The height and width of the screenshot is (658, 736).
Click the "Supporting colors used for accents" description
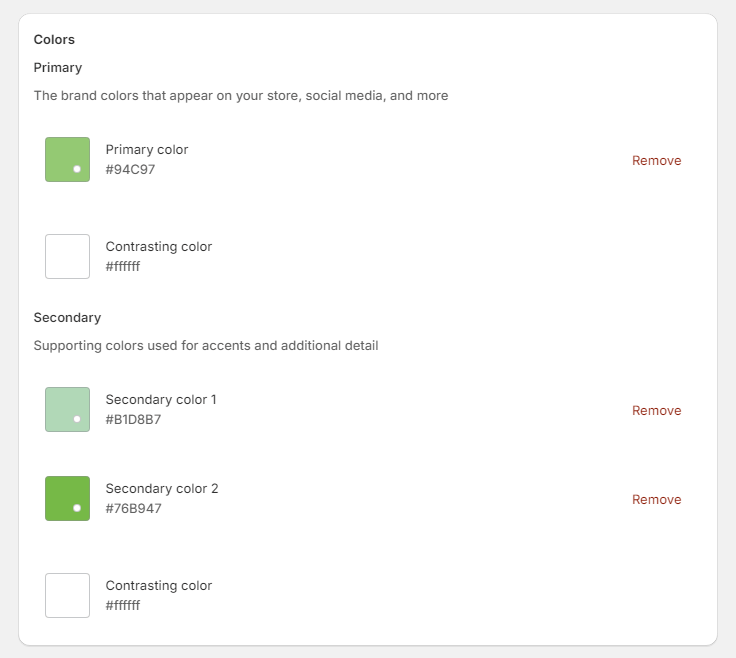206,346
